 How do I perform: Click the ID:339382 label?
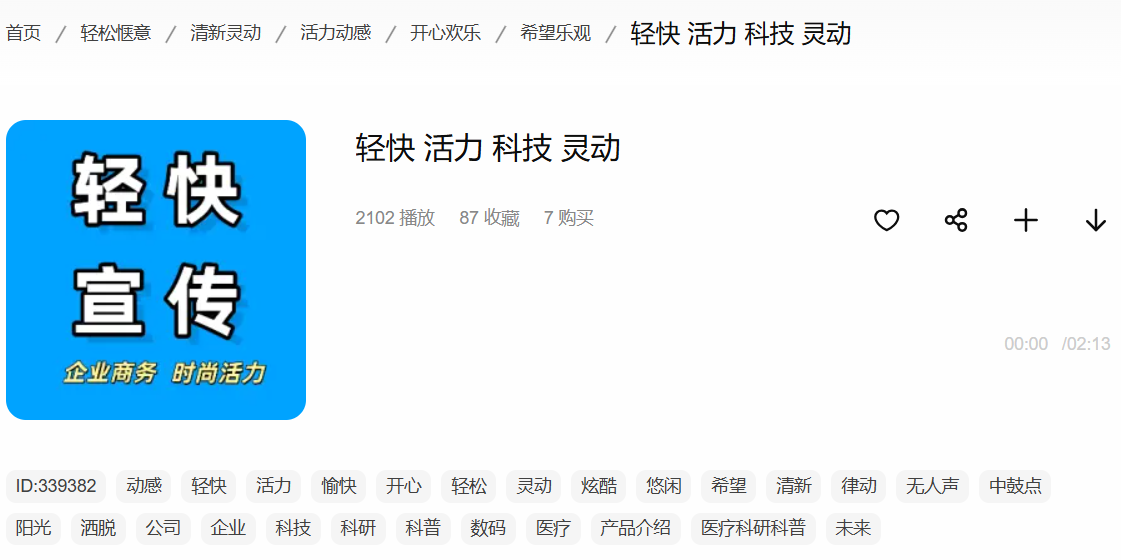tap(56, 486)
